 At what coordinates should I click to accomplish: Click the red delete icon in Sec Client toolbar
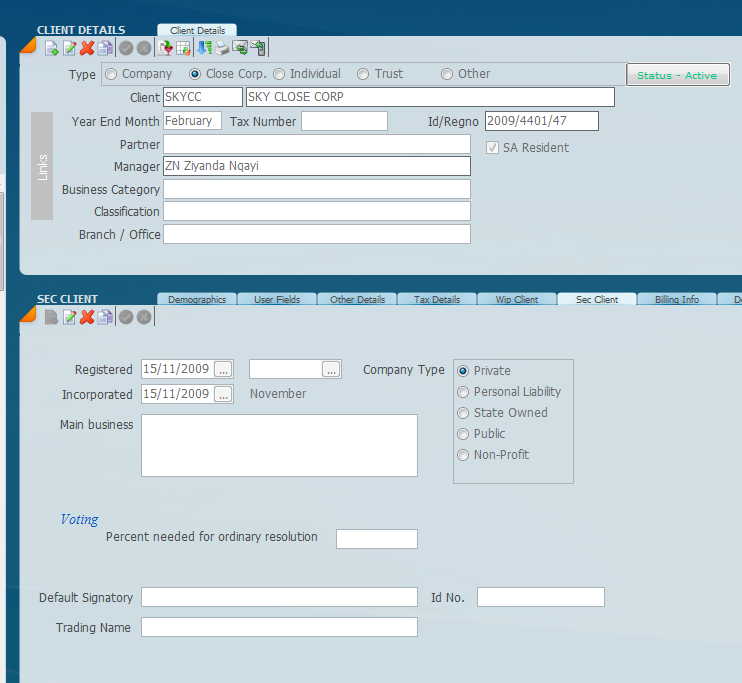(87, 317)
